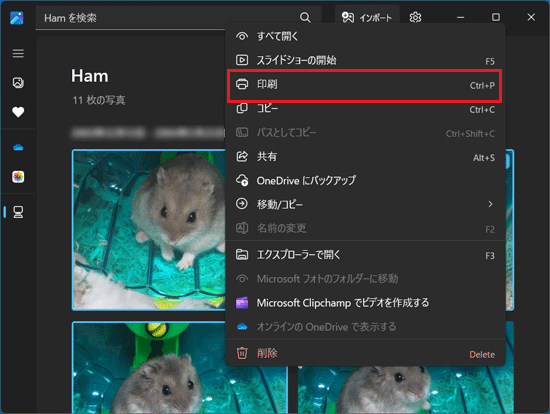Click the Ham folder title
Screen dimensions: 550x414
click(x=90, y=76)
